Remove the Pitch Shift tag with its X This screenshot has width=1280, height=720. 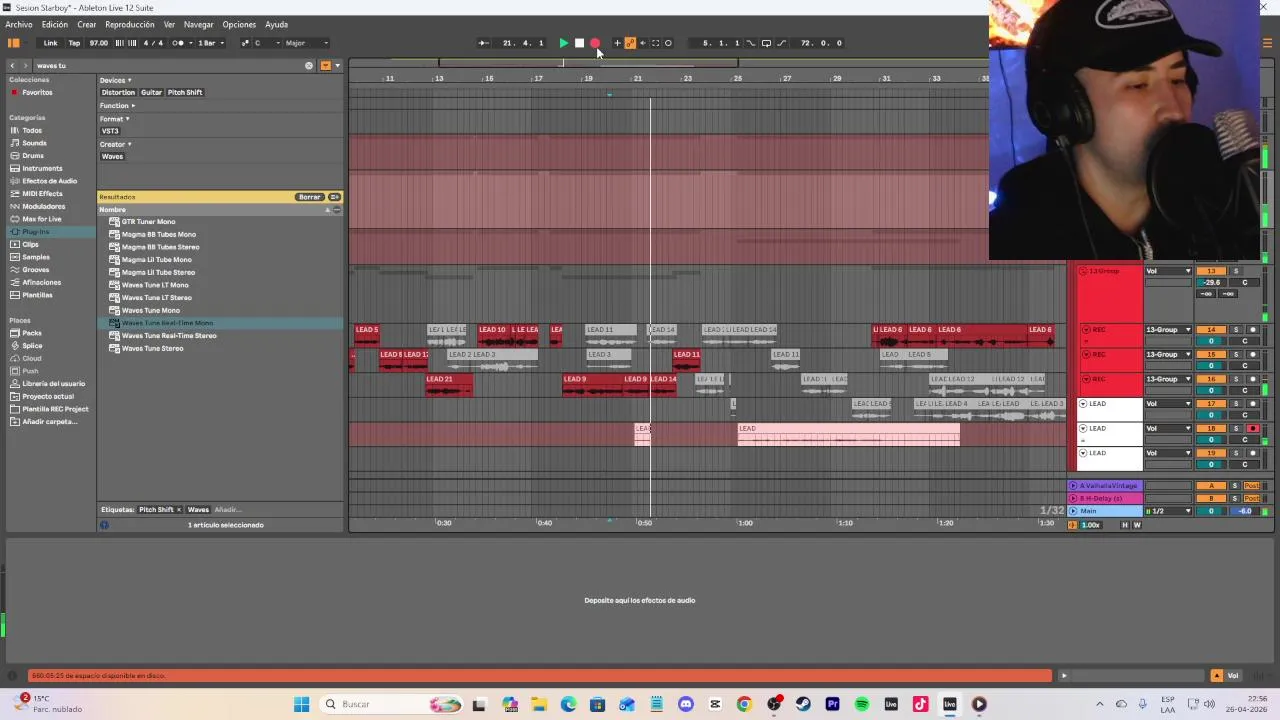[179, 510]
